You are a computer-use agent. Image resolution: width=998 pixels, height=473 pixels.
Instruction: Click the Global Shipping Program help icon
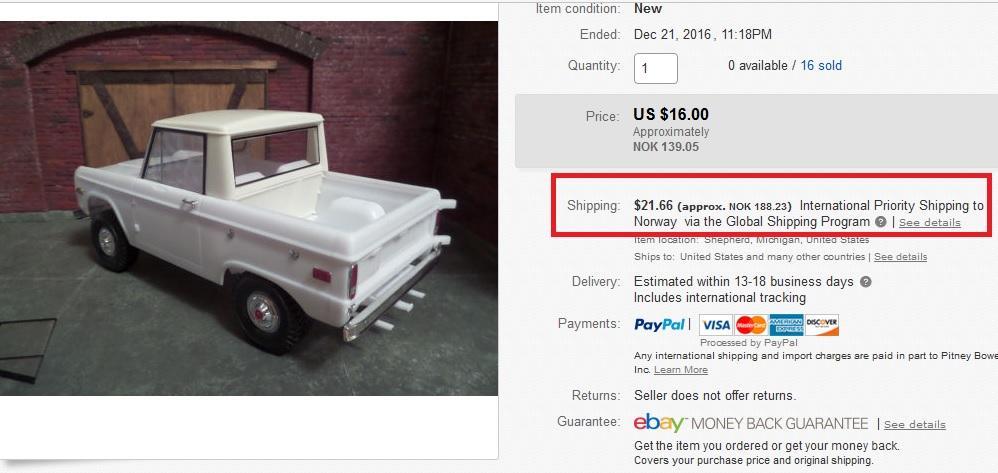pyautogui.click(x=880, y=222)
